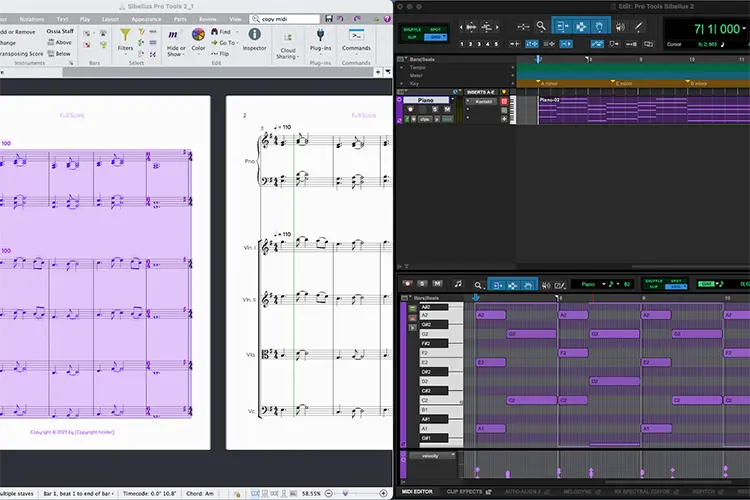Image resolution: width=750 pixels, height=500 pixels.
Task: Click the mini keyboard on Piano track
Action: click(x=513, y=110)
